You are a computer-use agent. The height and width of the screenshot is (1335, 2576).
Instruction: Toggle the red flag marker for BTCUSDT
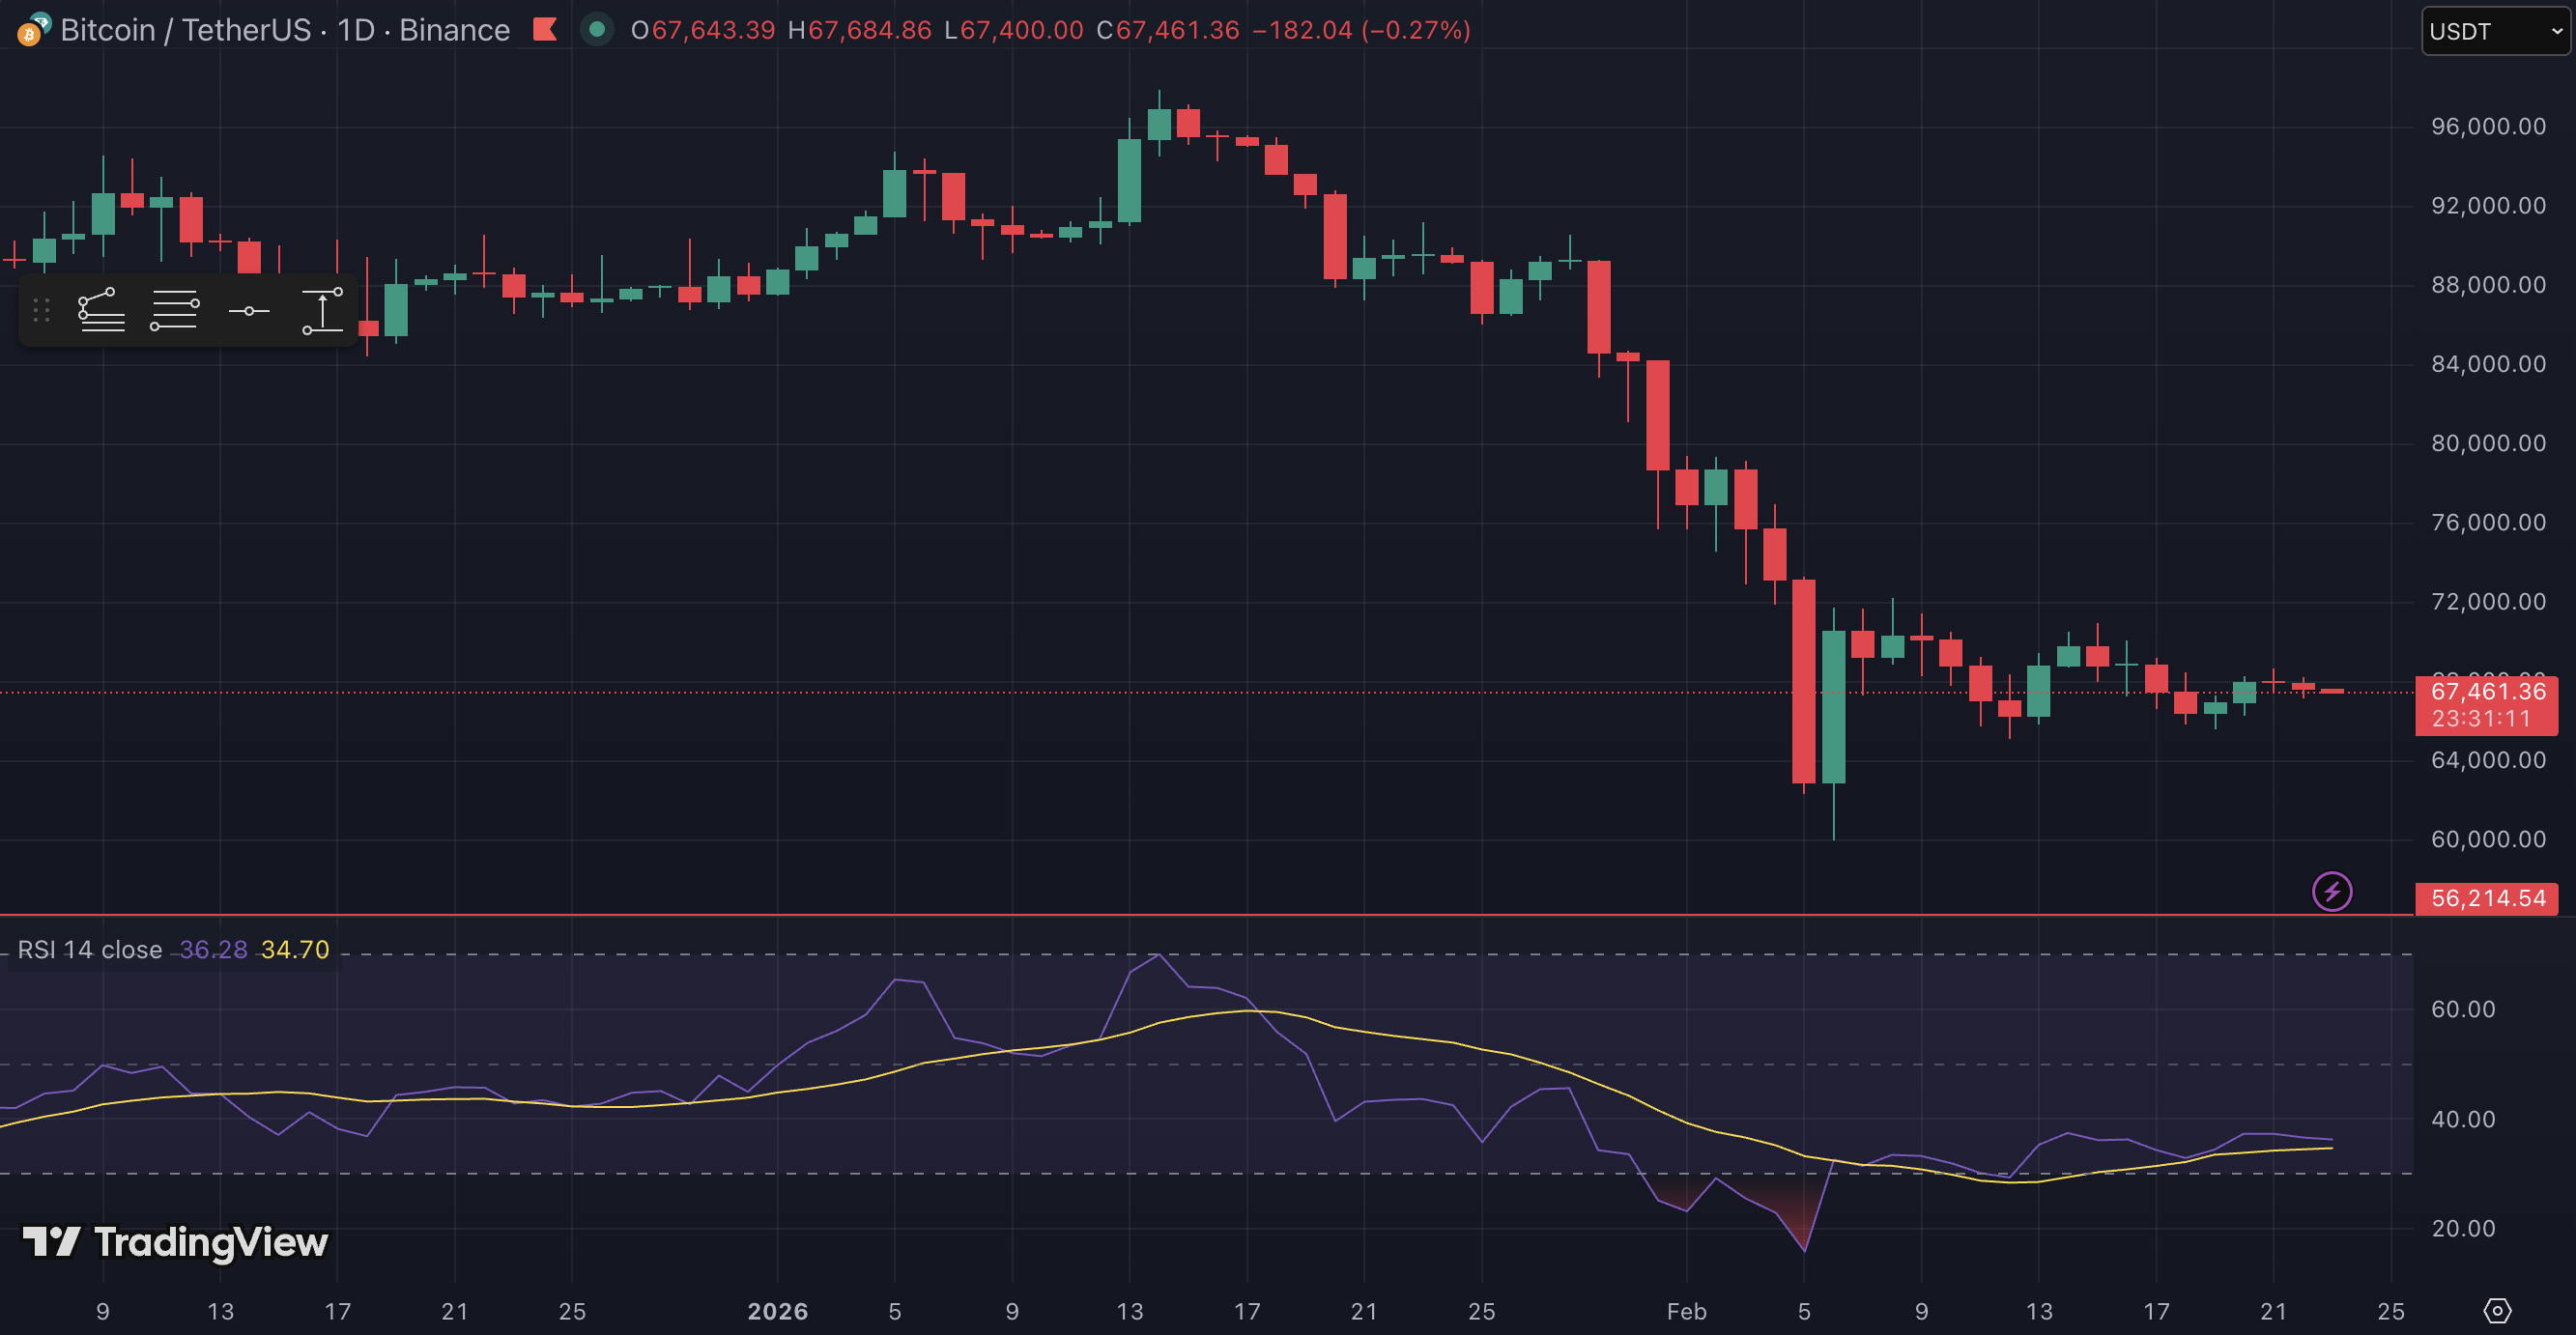[x=545, y=30]
